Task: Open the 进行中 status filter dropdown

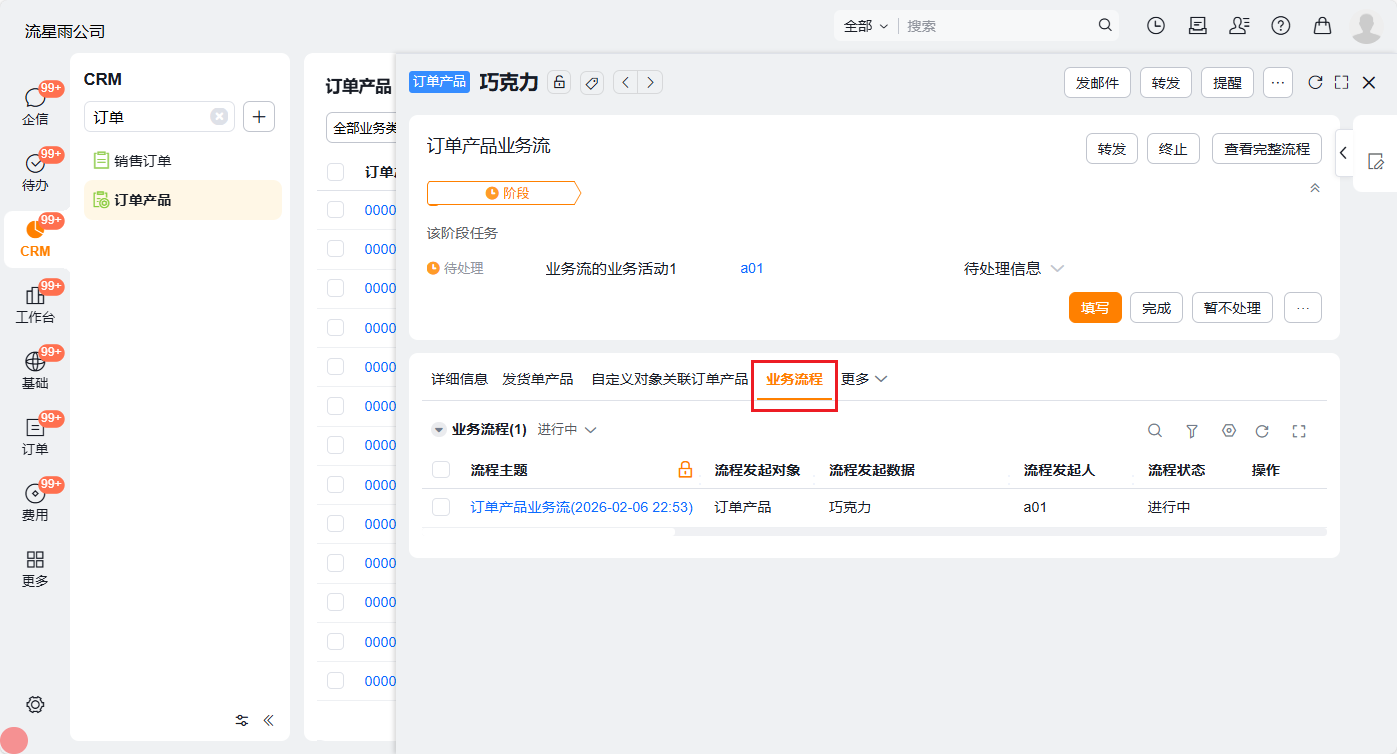Action: (x=567, y=430)
